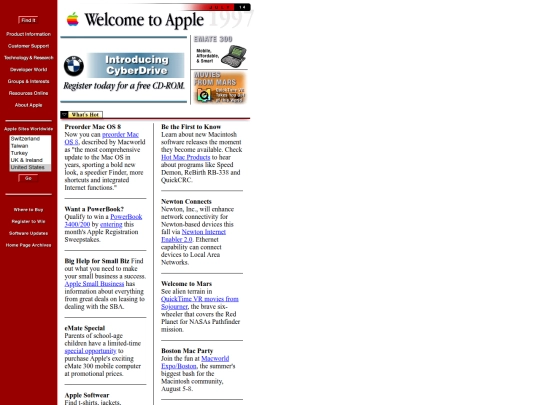540x405 pixels.
Task: Click the Find It button
Action: [x=28, y=20]
